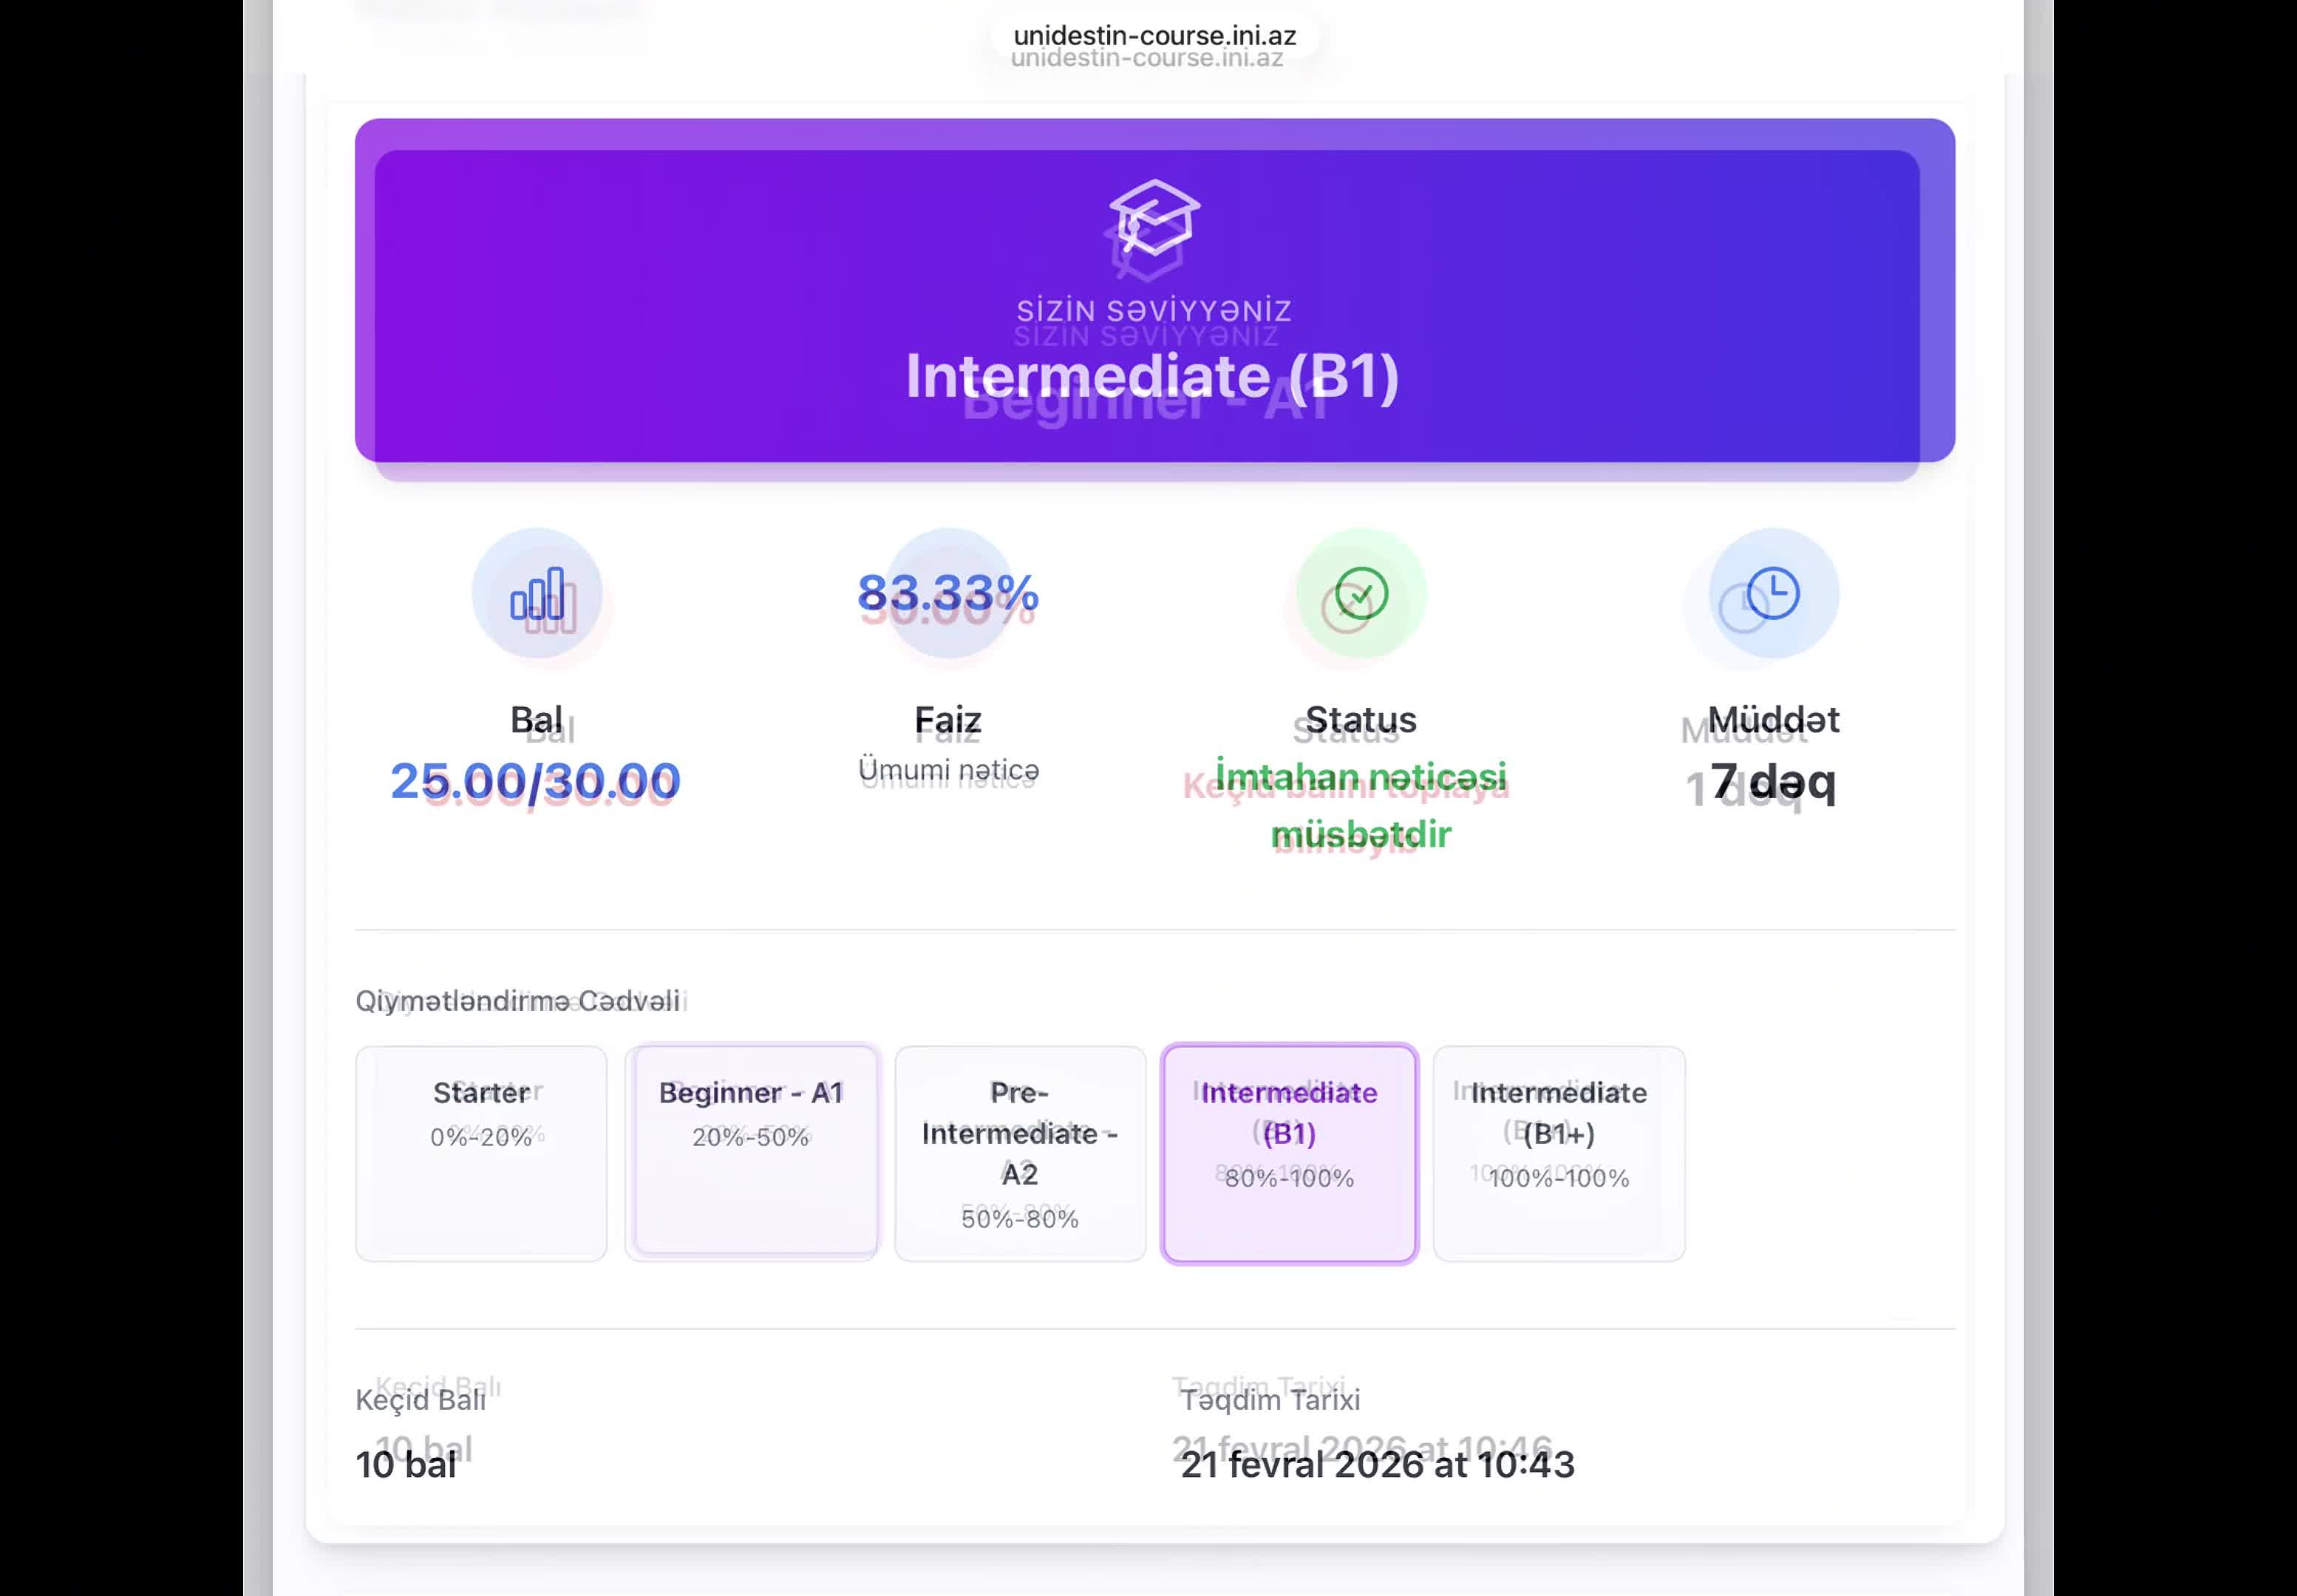Click the clock Müddət icon
2297x1596 pixels.
pos(1773,594)
